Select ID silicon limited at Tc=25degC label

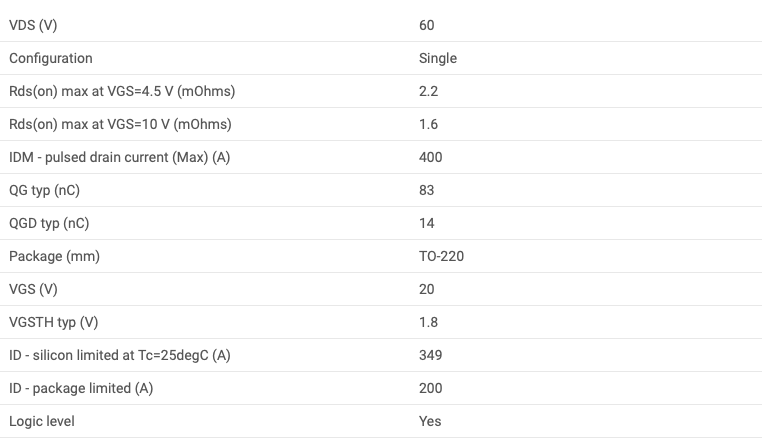pyautogui.click(x=120, y=355)
